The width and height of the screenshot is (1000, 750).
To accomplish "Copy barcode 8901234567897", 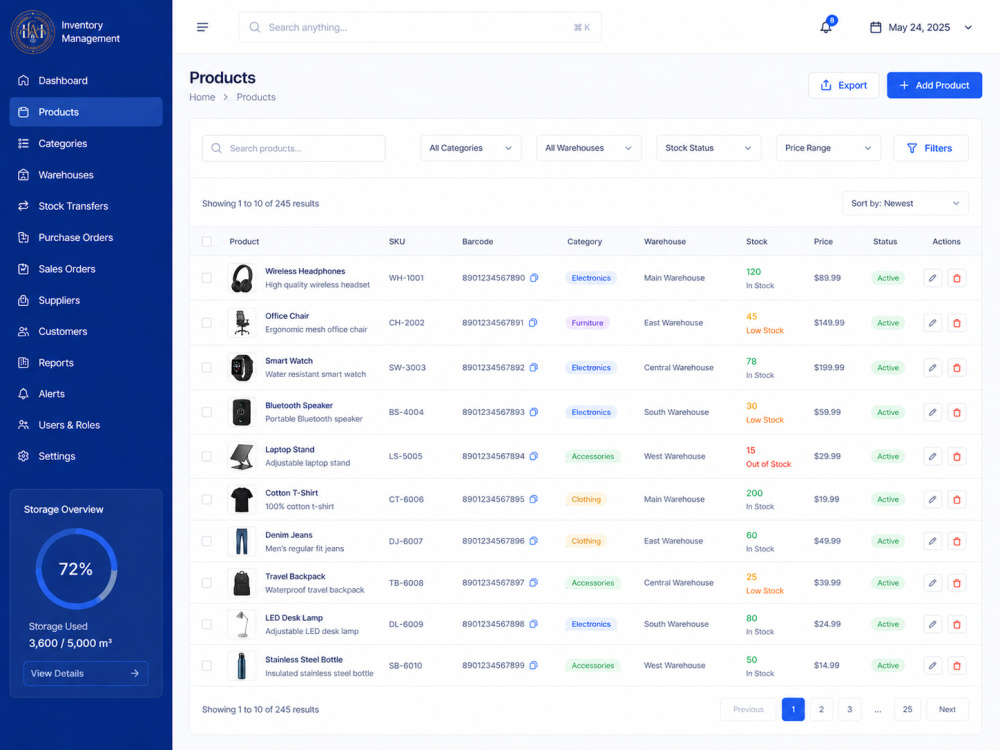I will (534, 582).
